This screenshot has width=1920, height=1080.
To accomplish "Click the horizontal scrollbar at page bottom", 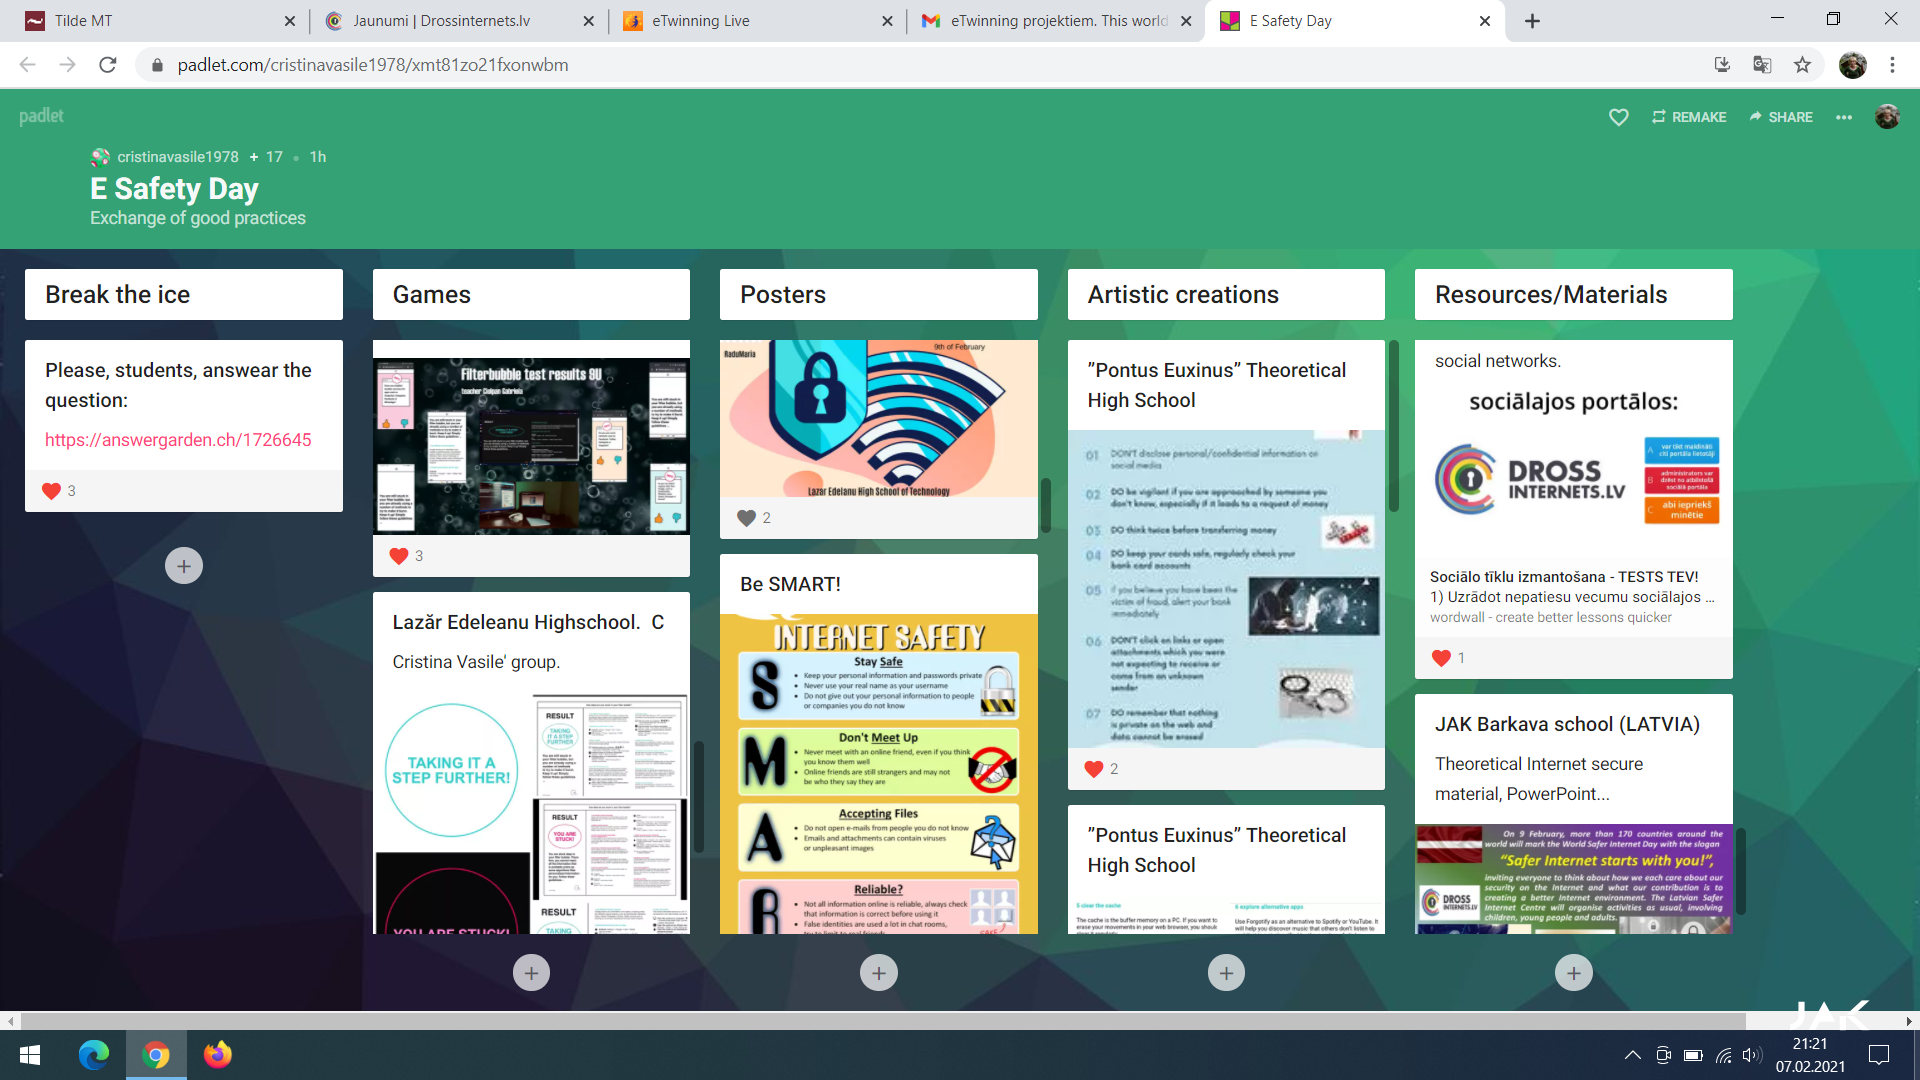I will point(880,1021).
